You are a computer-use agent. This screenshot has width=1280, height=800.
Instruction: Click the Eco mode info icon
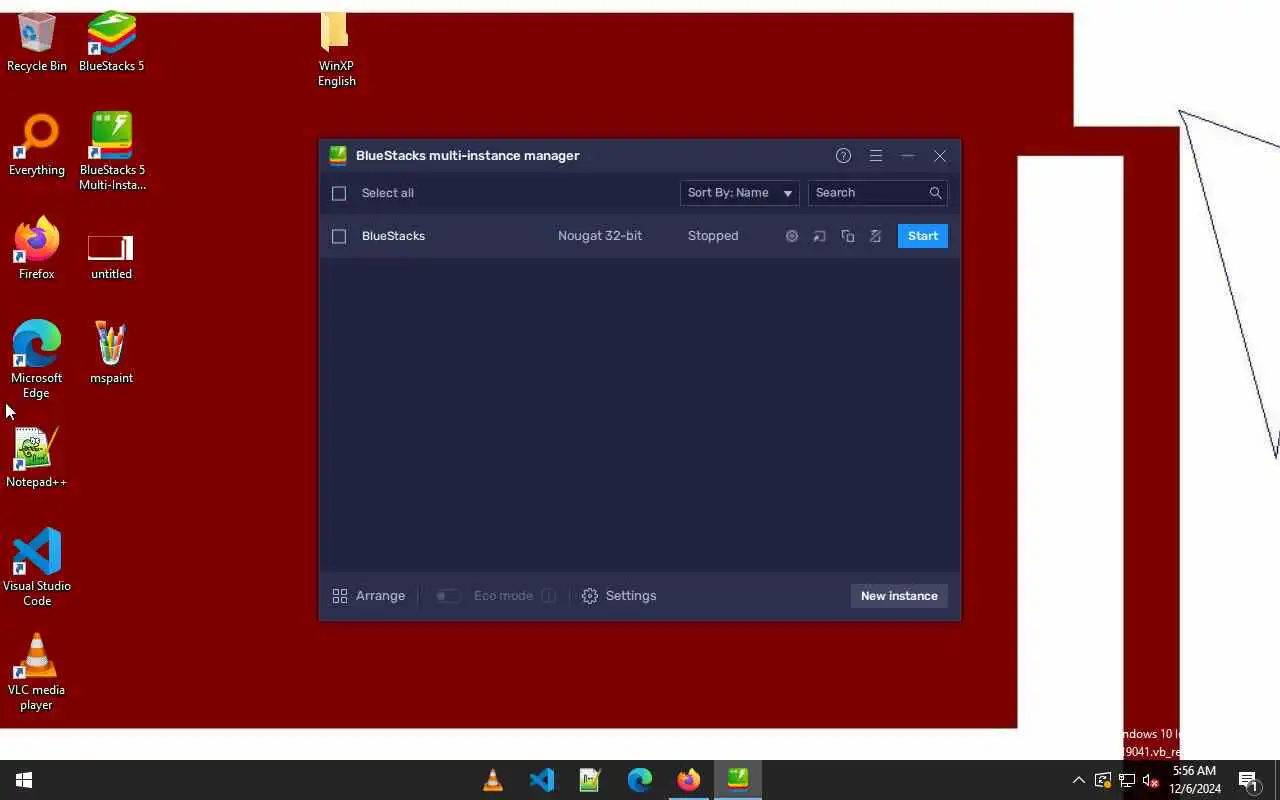[x=548, y=596]
